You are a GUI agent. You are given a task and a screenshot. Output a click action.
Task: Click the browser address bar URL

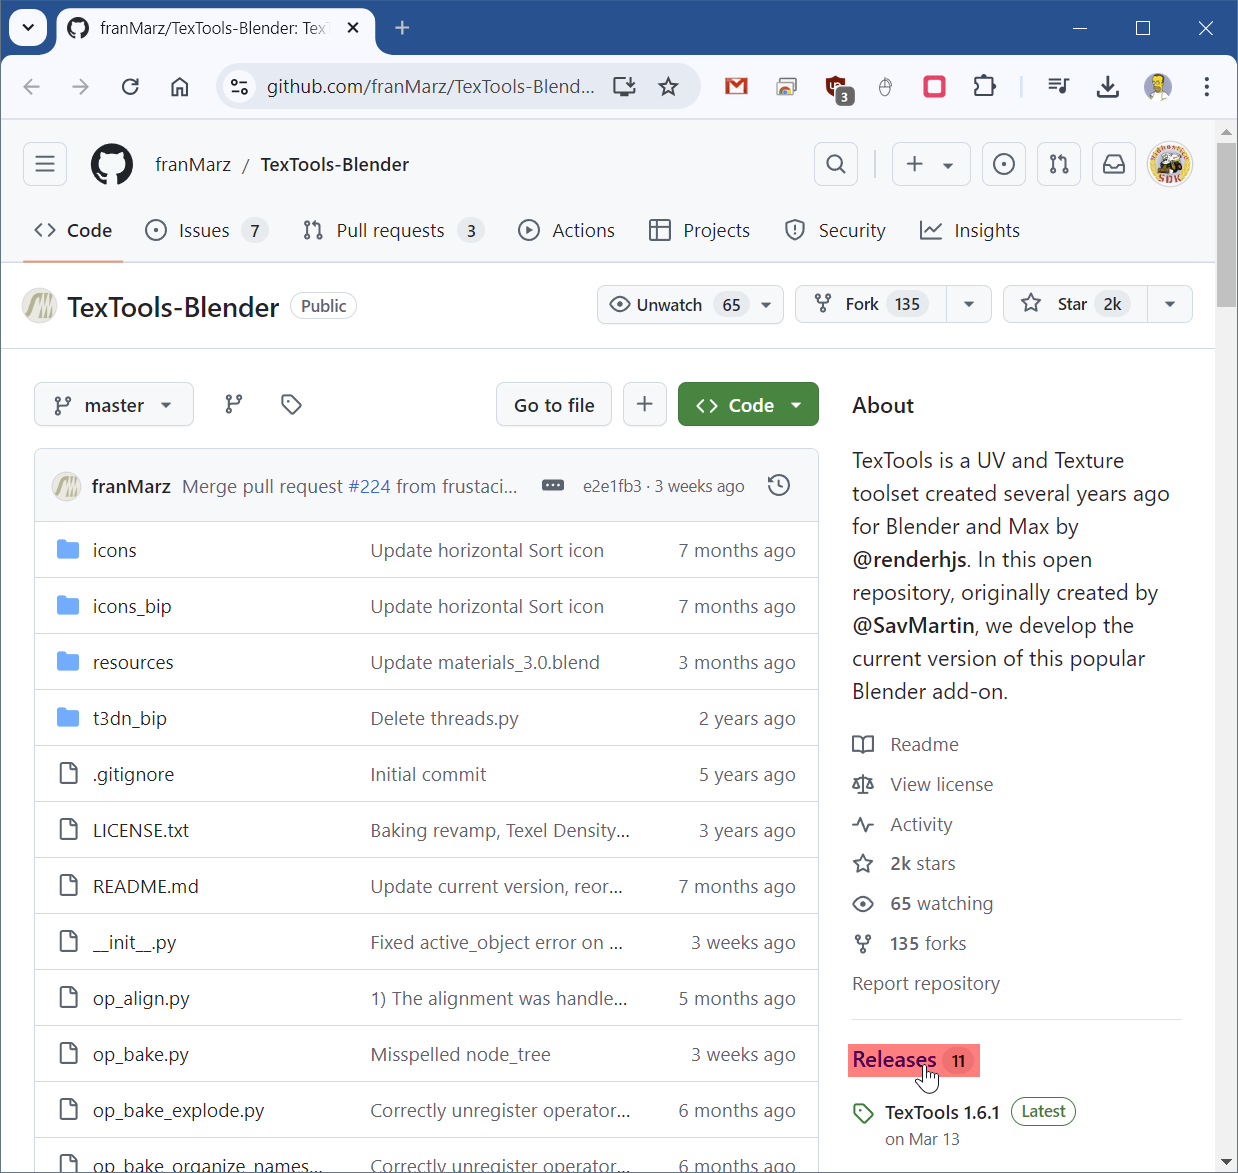click(430, 86)
